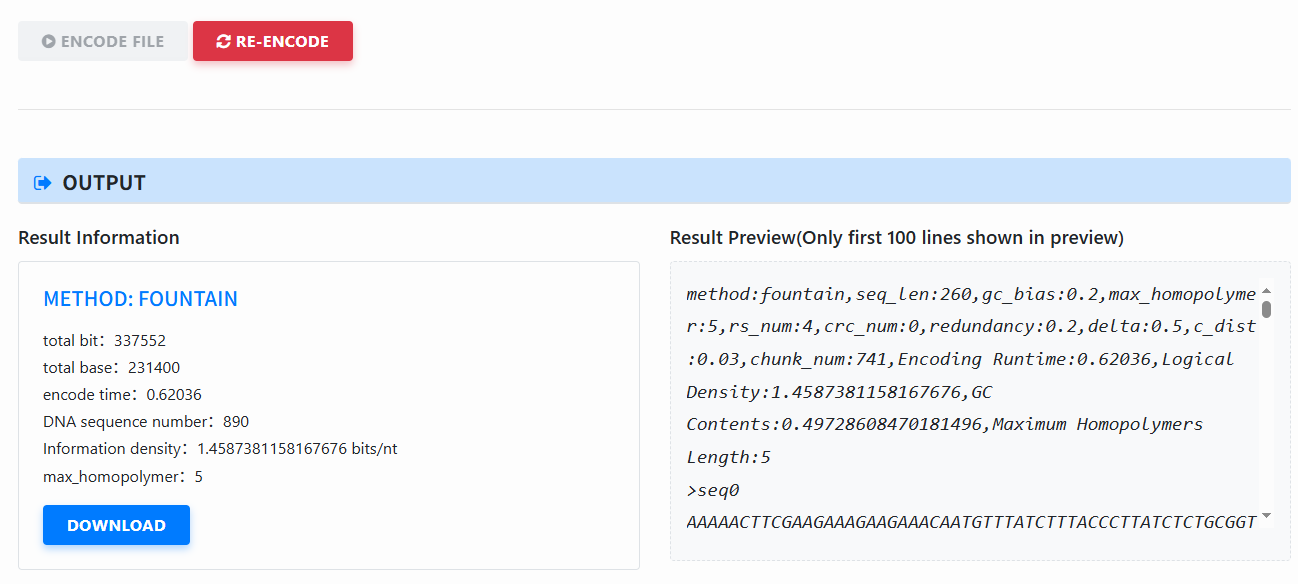Viewport: 1298px width, 584px height.
Task: Select the METHOD: FOUNTAIN title
Action: [140, 299]
